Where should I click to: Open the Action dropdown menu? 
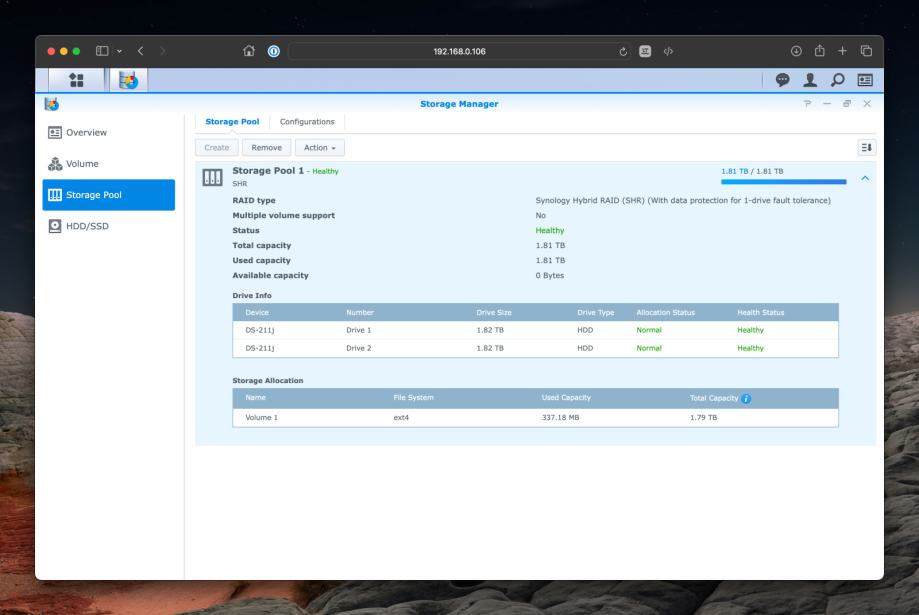(320, 148)
